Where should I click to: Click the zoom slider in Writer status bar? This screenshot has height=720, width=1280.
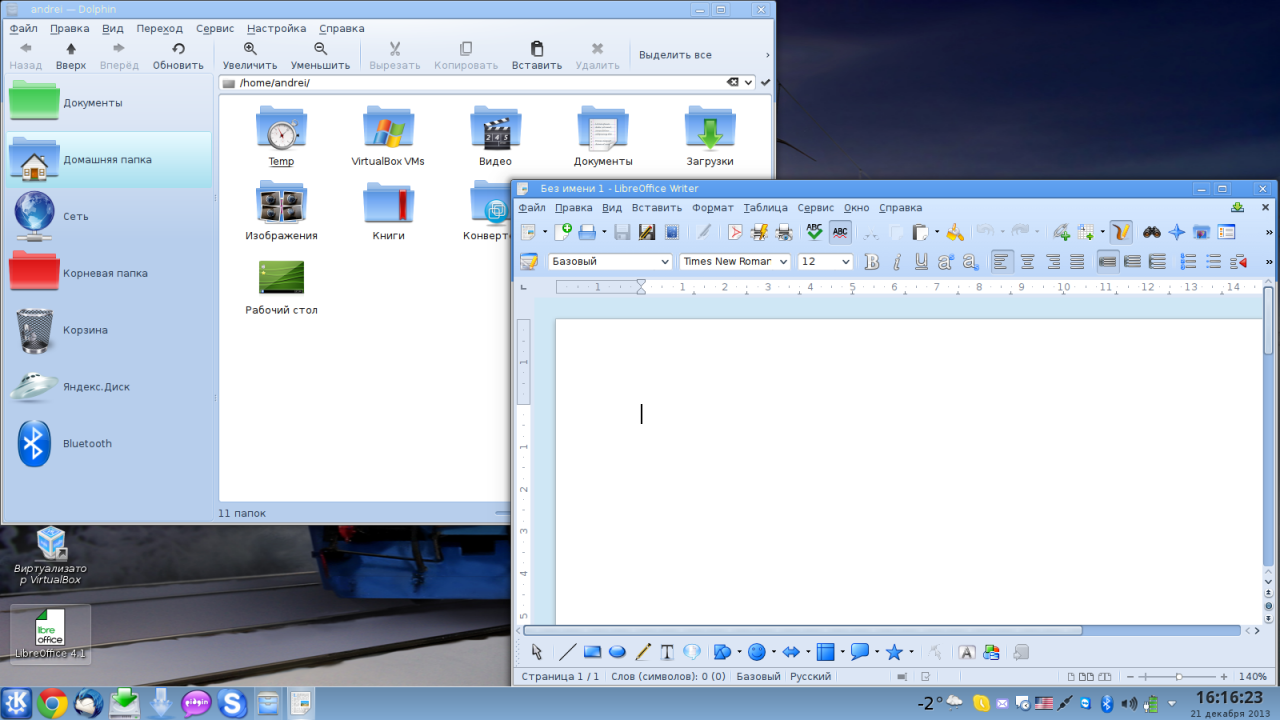[1179, 677]
